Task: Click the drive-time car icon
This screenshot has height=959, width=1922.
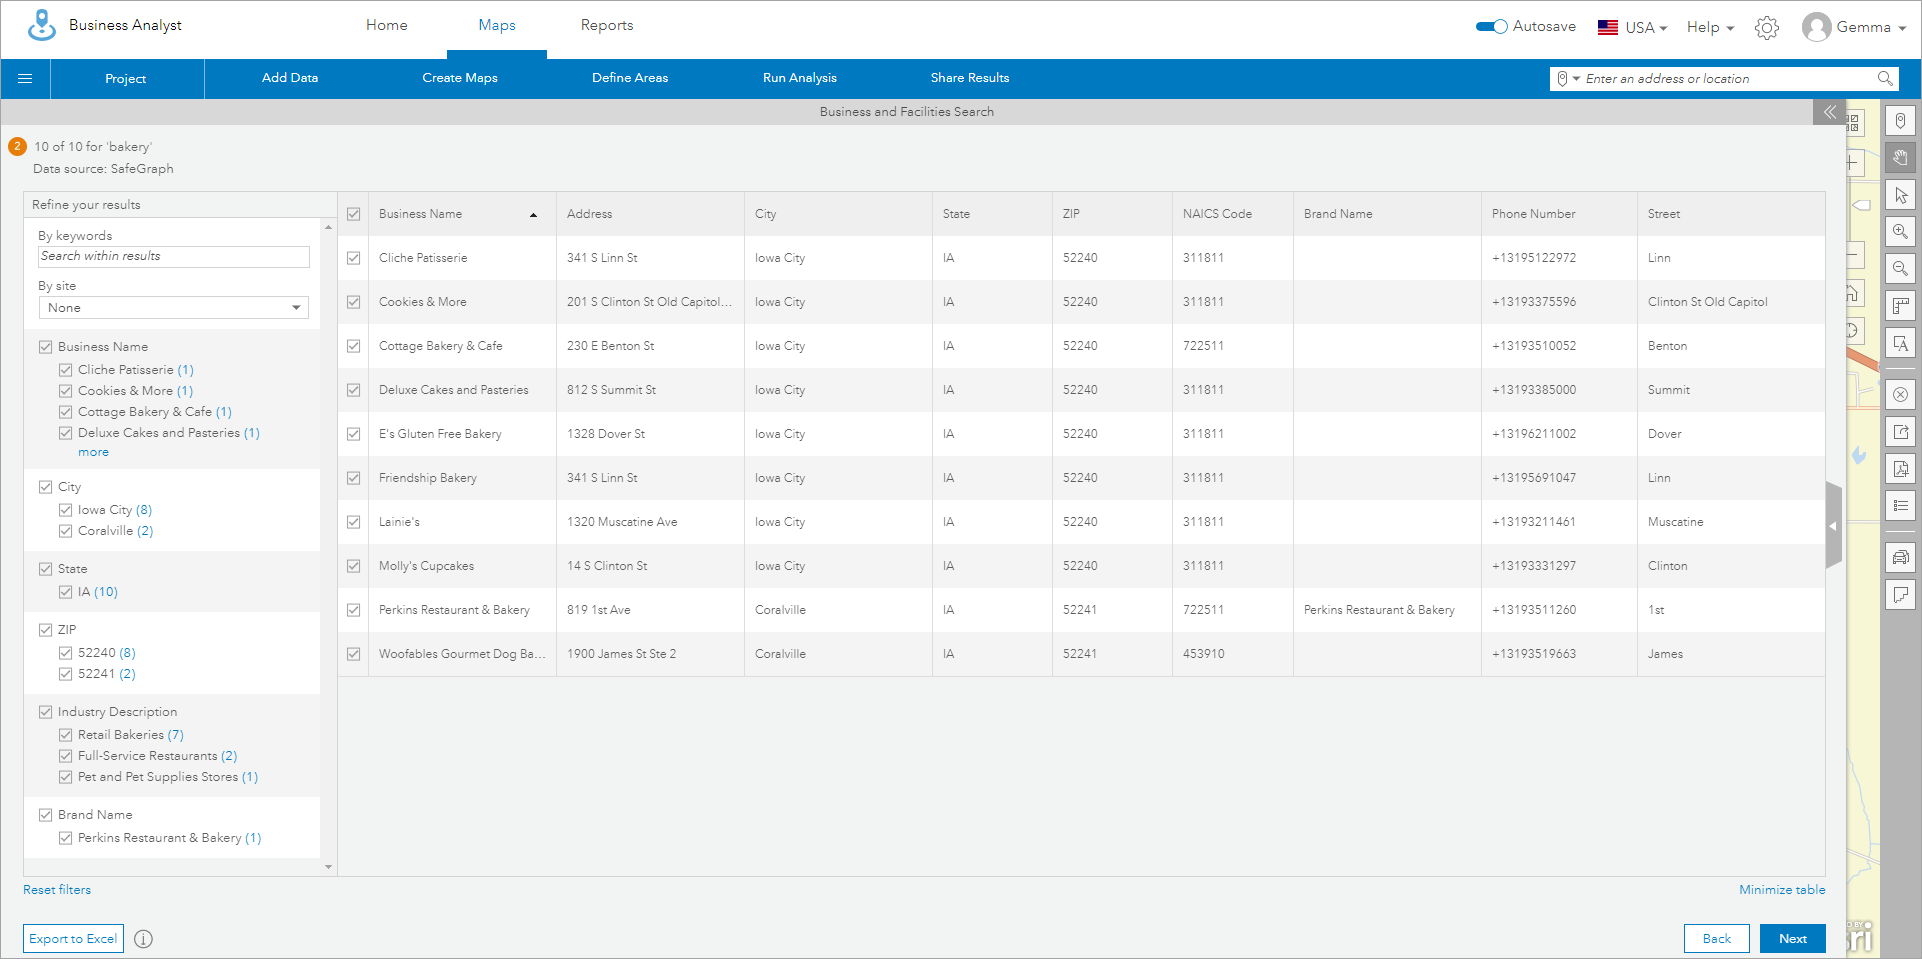Action: [1900, 558]
